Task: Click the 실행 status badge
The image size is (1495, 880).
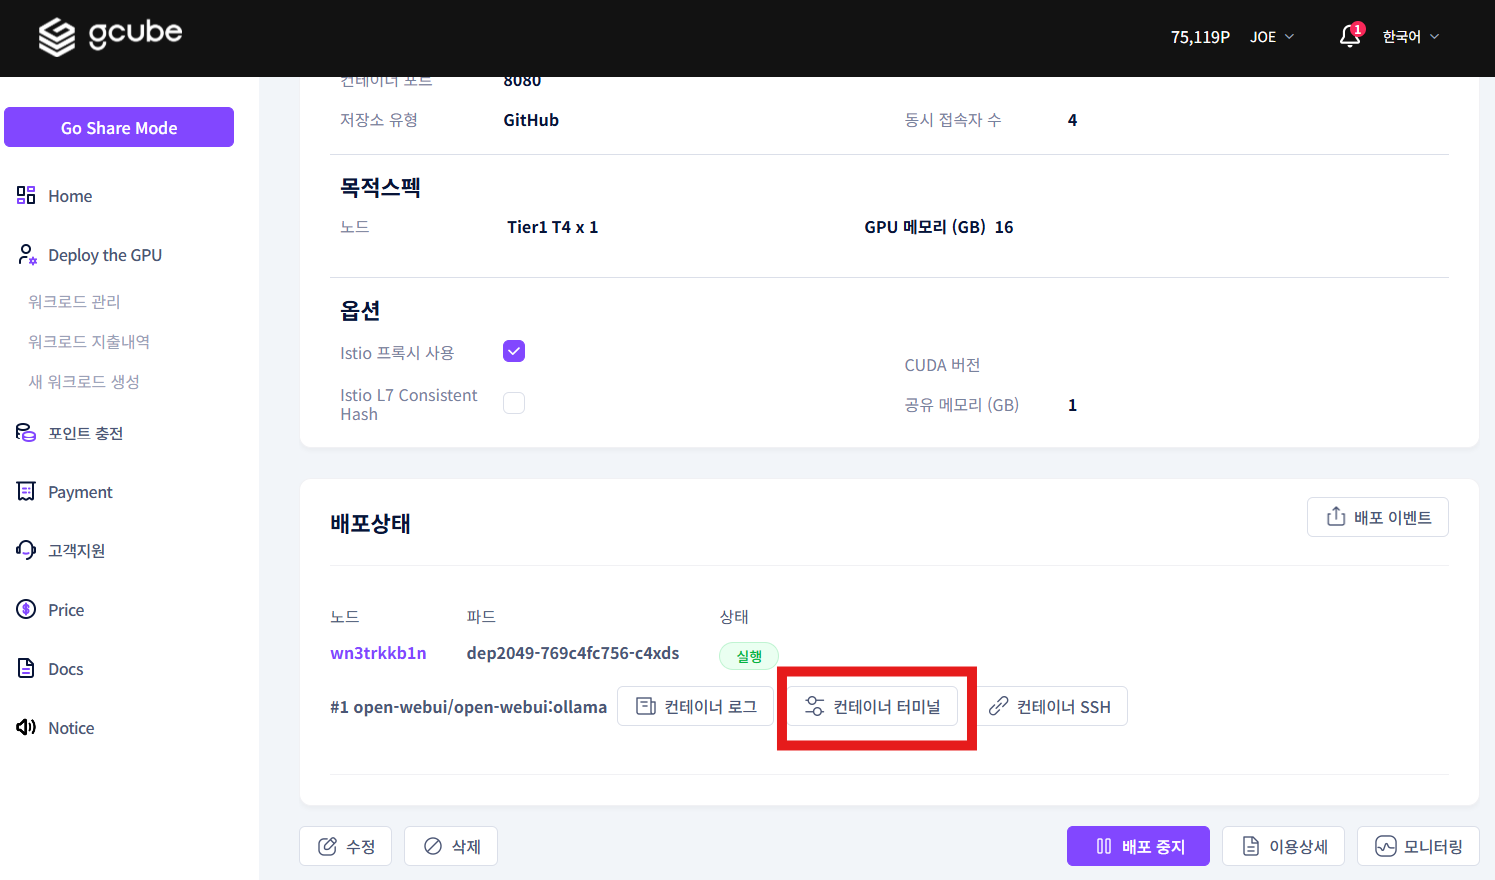Action: [x=748, y=656]
